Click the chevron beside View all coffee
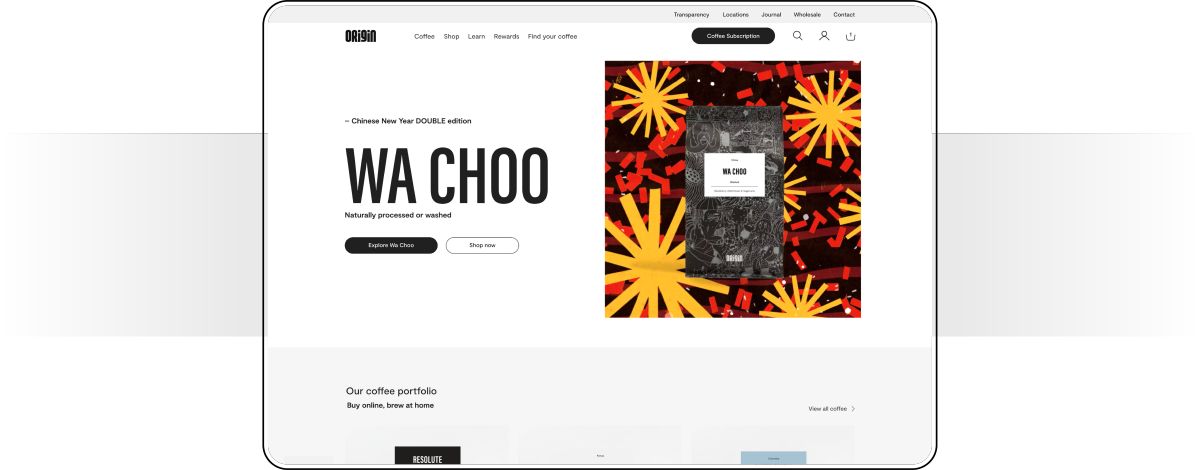This screenshot has width=1200, height=470. tap(853, 409)
